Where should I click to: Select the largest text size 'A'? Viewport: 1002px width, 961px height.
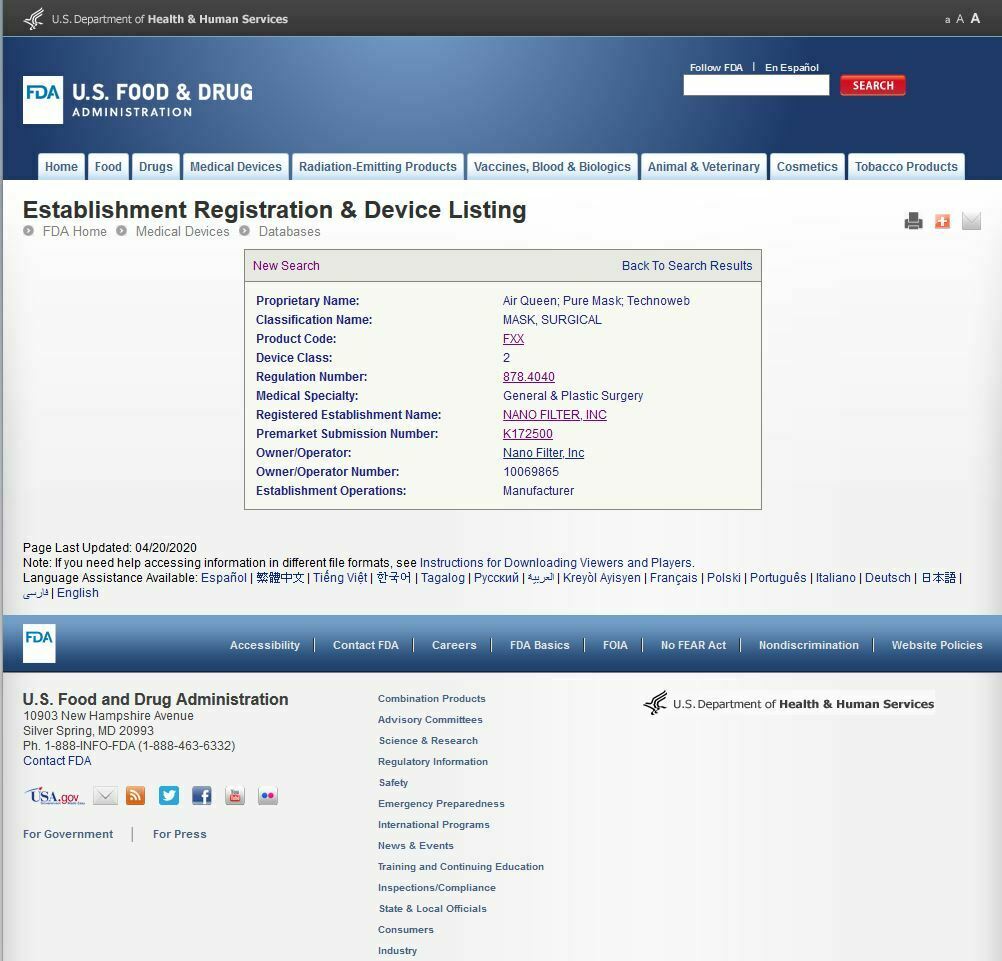point(975,18)
